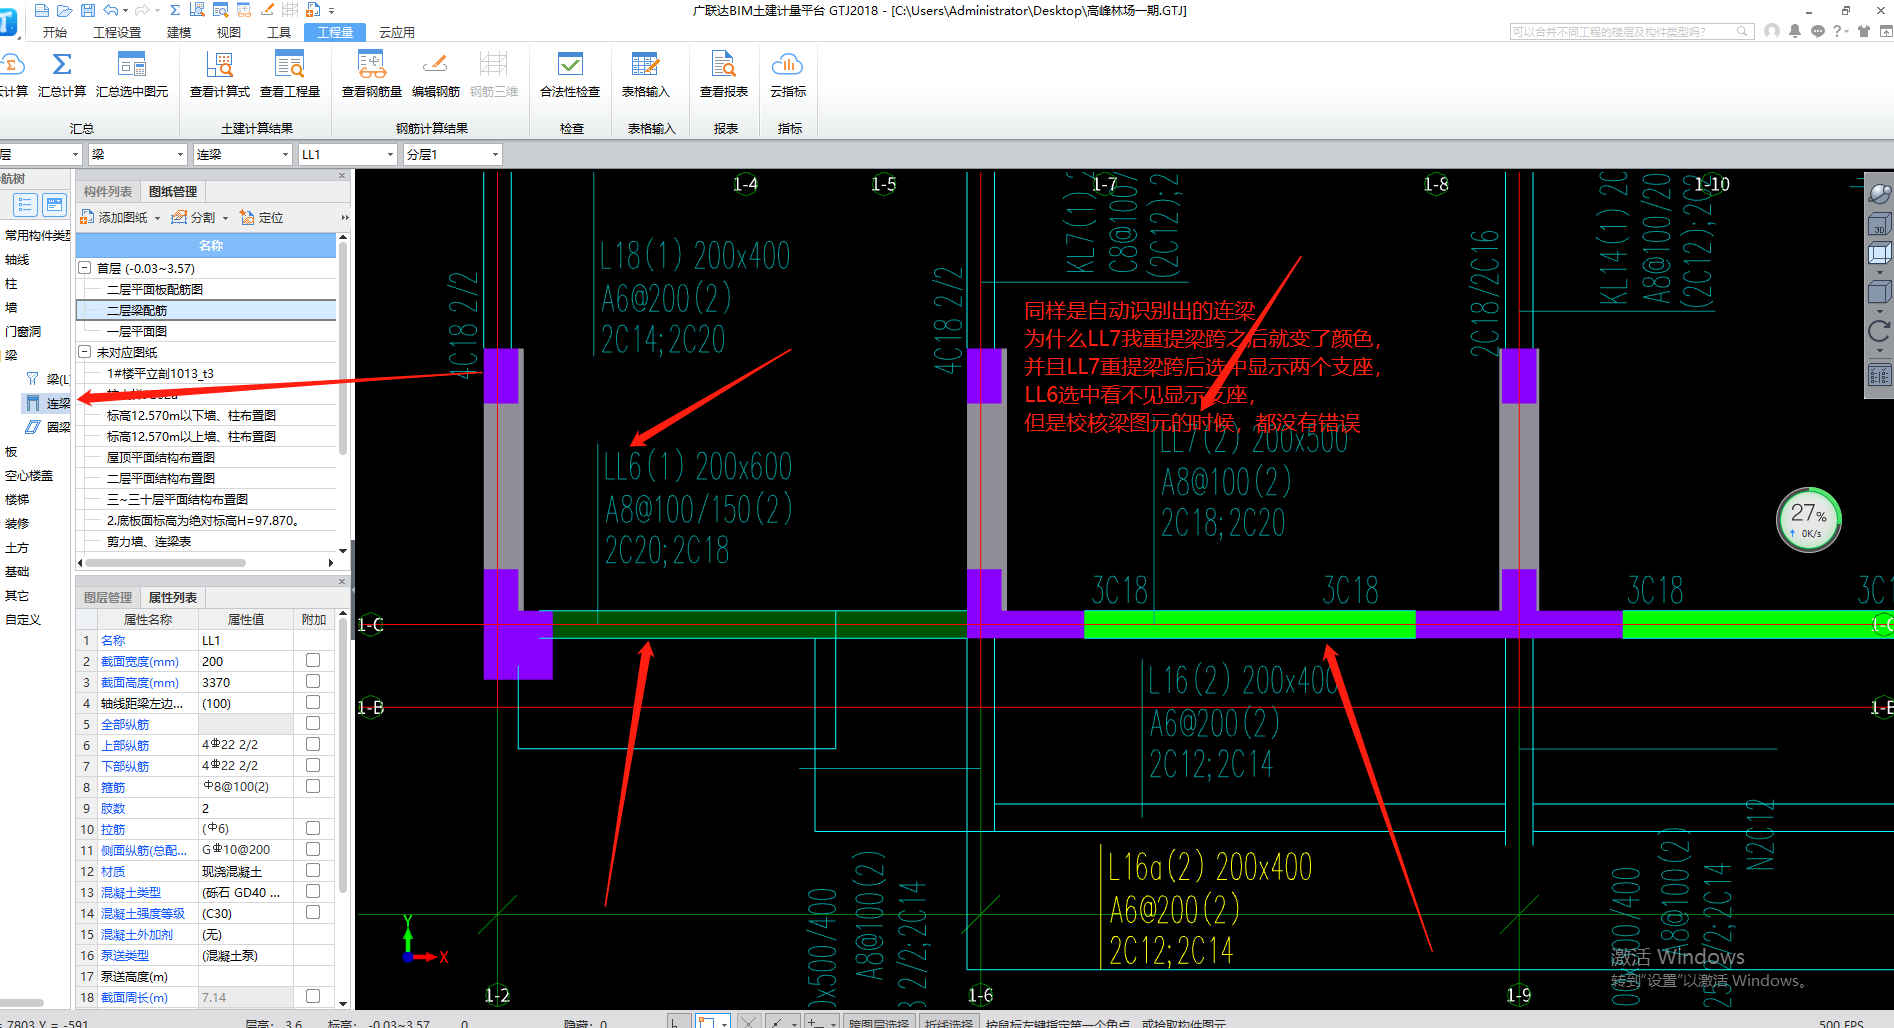Click the 钢筋三维 icon
The height and width of the screenshot is (1028, 1894).
(493, 65)
